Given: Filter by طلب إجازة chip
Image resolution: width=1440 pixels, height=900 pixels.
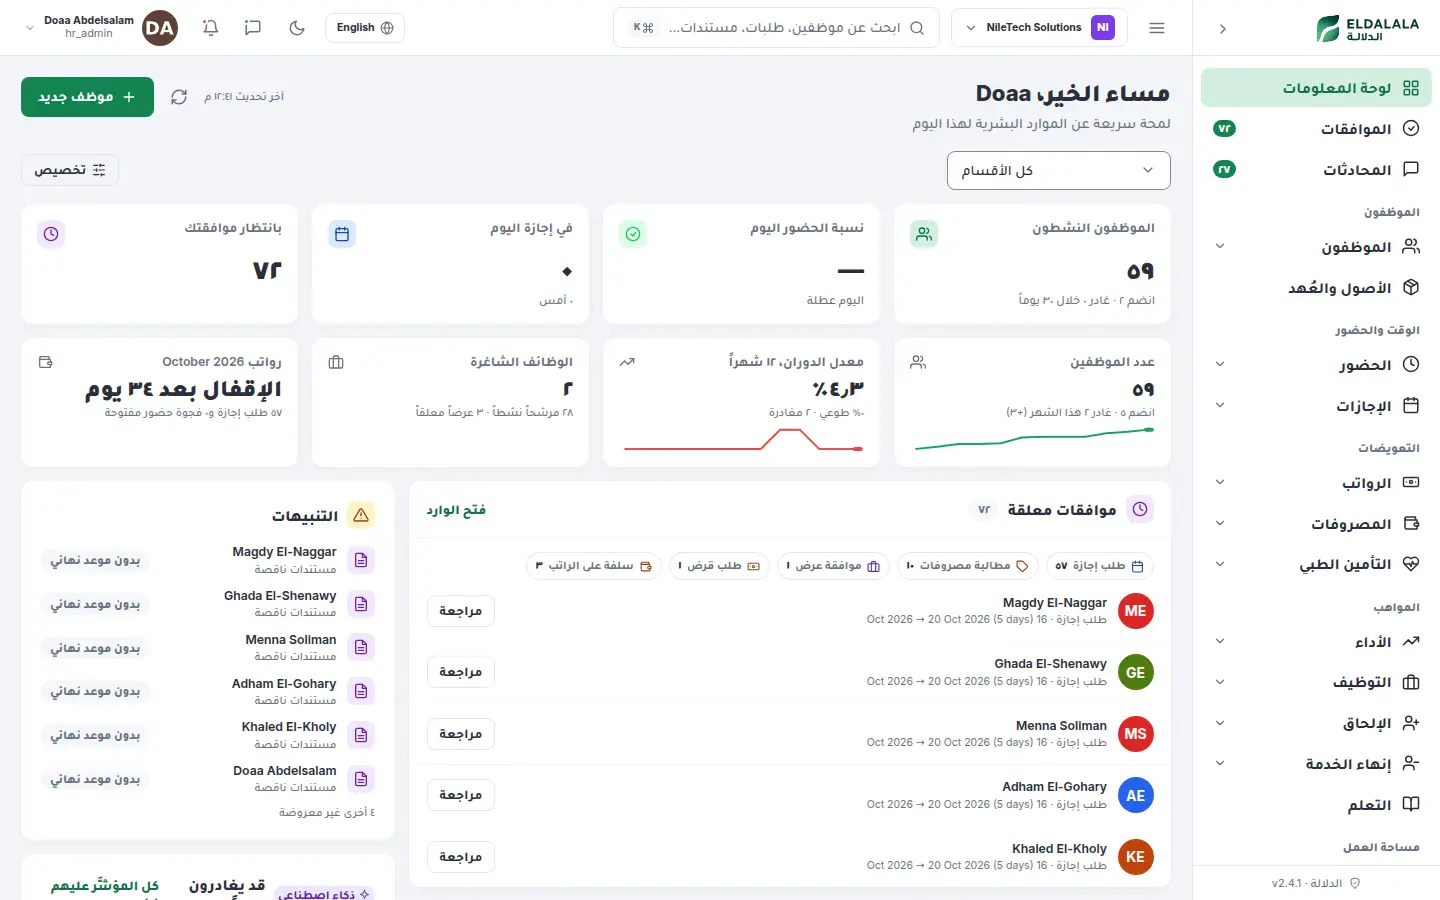Looking at the screenshot, I should click(1100, 566).
